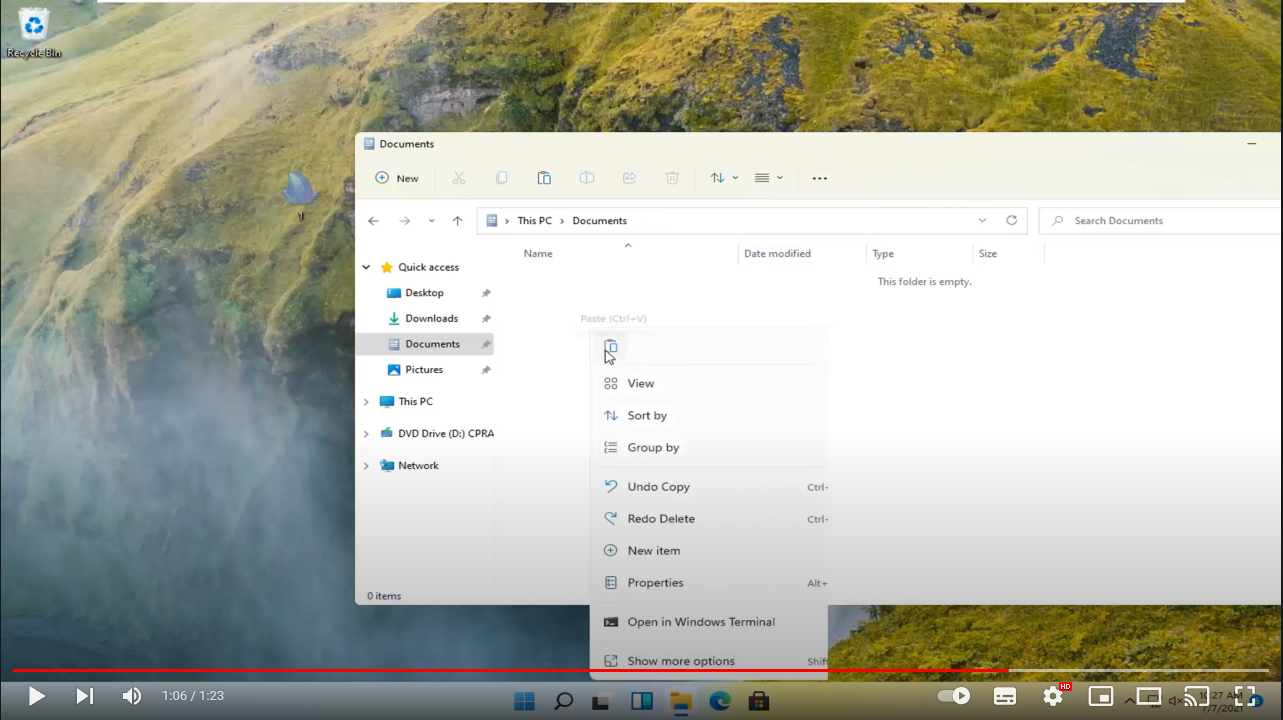Click the Search Documents field
The image size is (1283, 720).
(x=1160, y=221)
